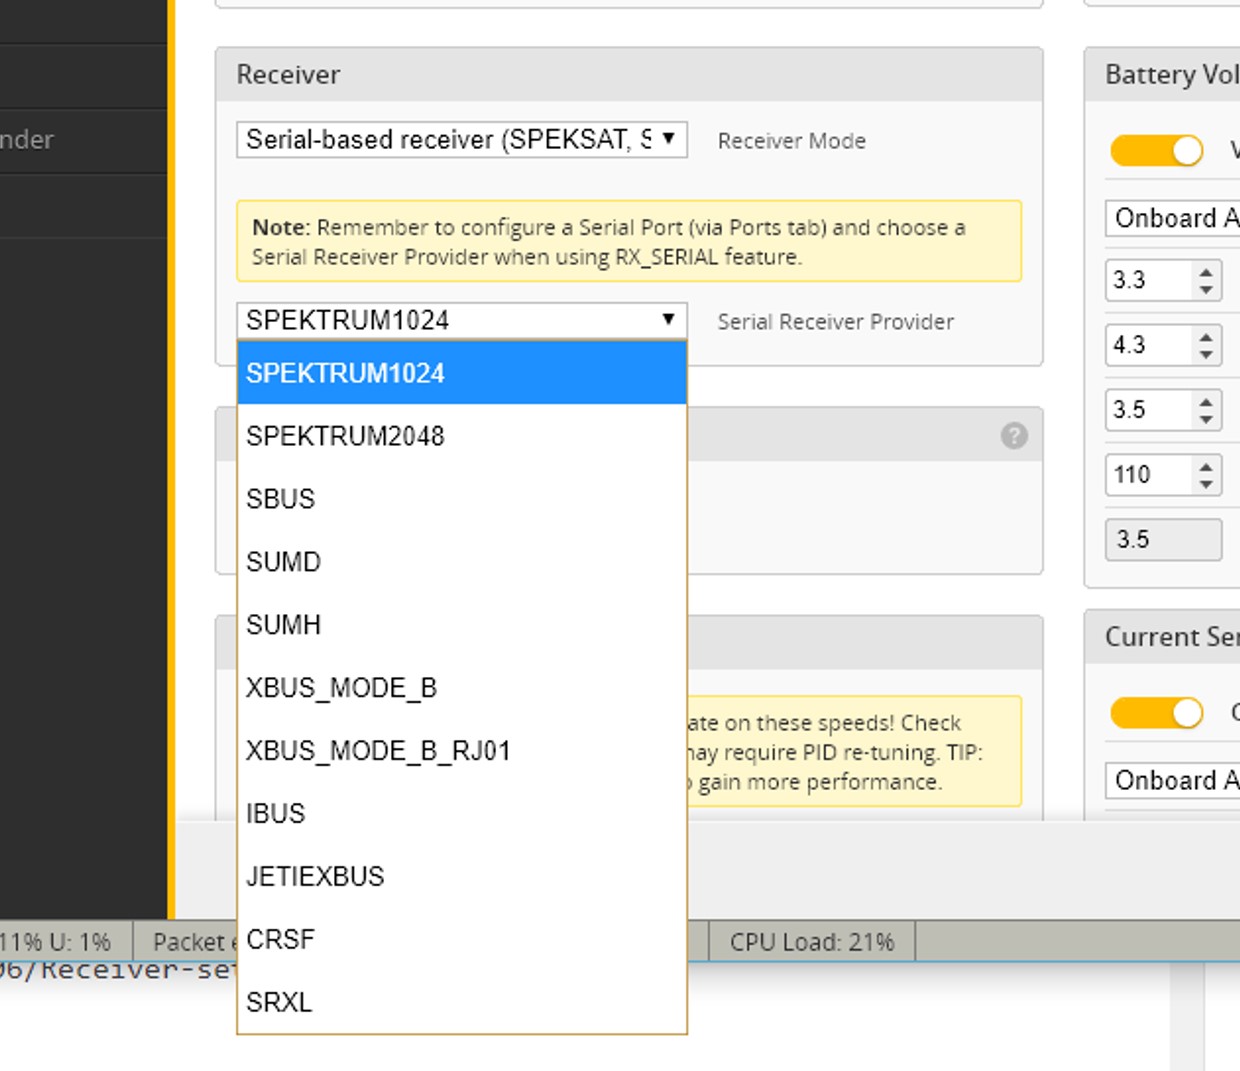
Task: Choose XBUS_MODE_B_RJ01 provider
Action: (461, 751)
